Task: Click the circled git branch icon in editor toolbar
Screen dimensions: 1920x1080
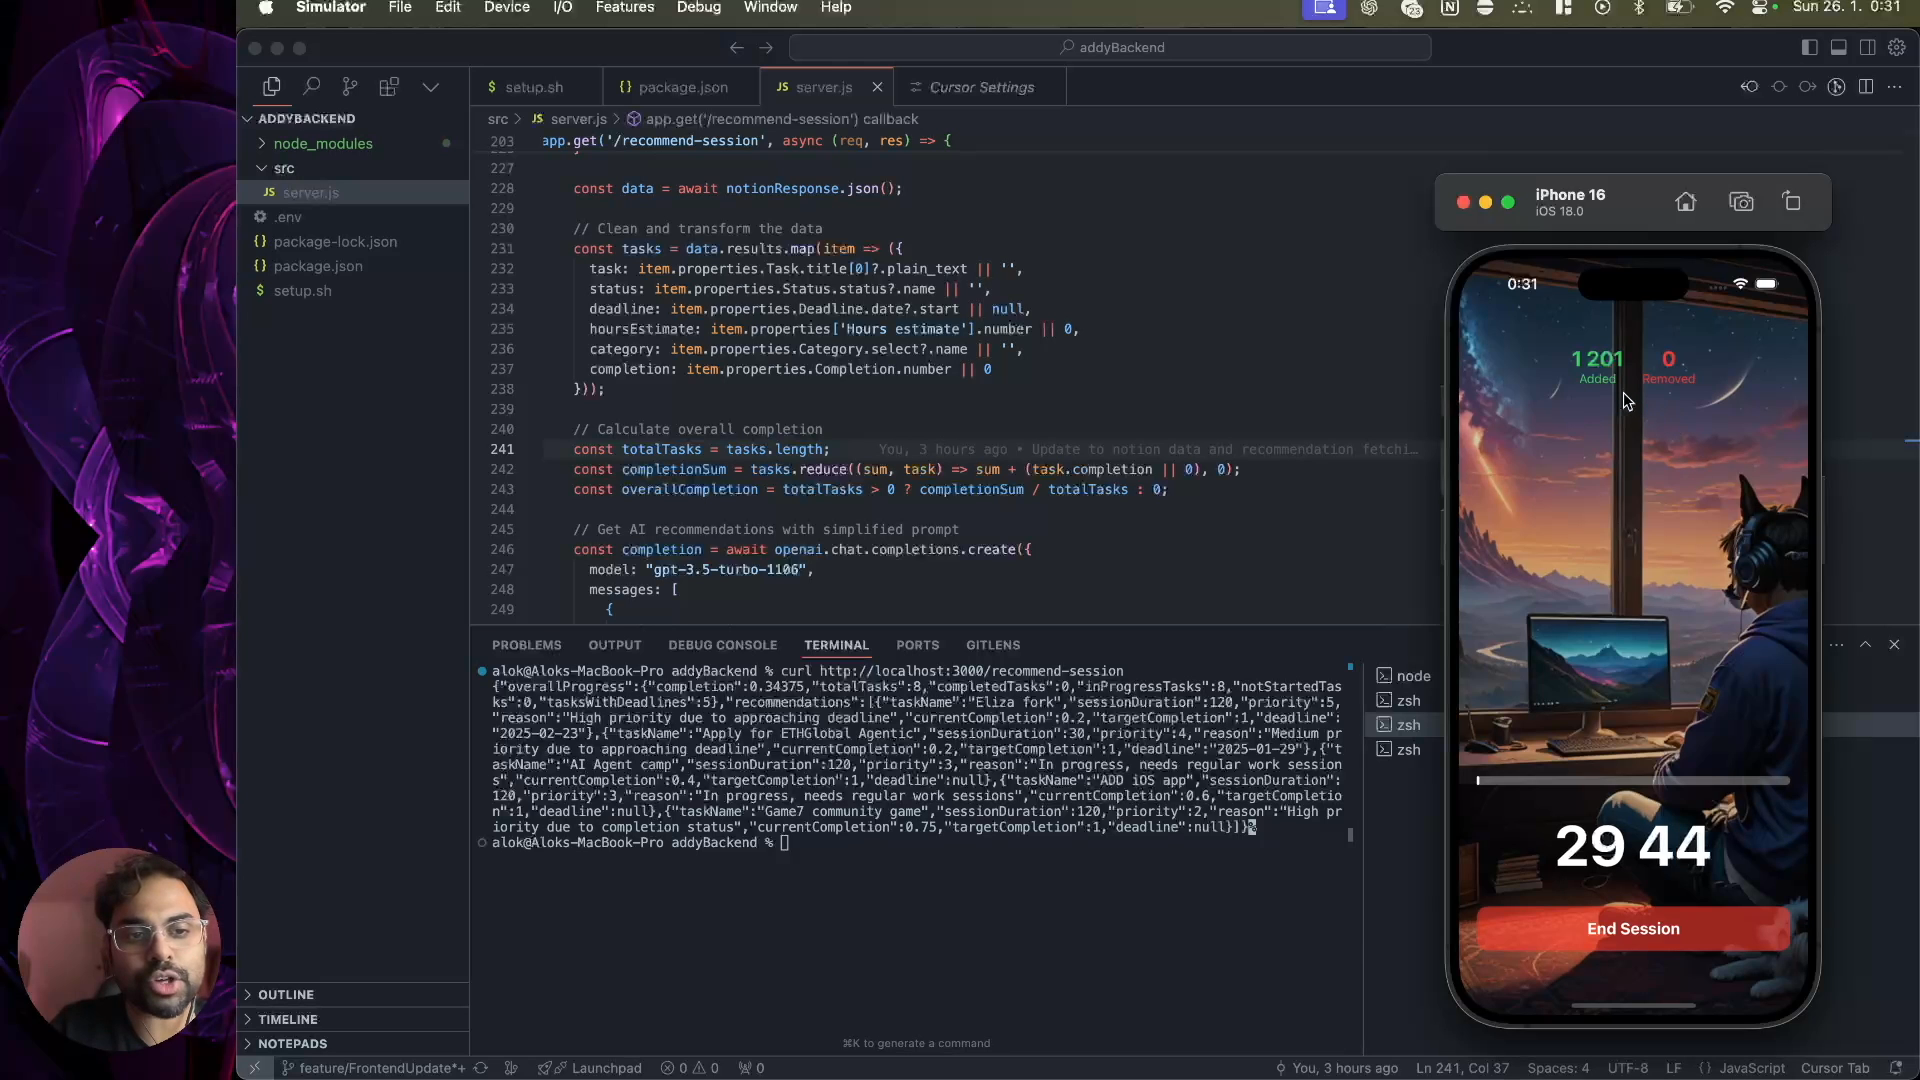Action: [1836, 87]
